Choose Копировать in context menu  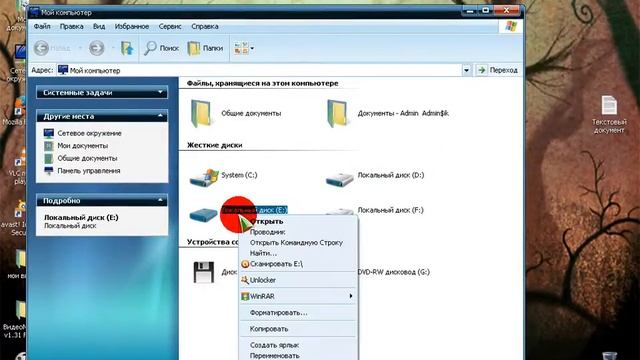298,329
